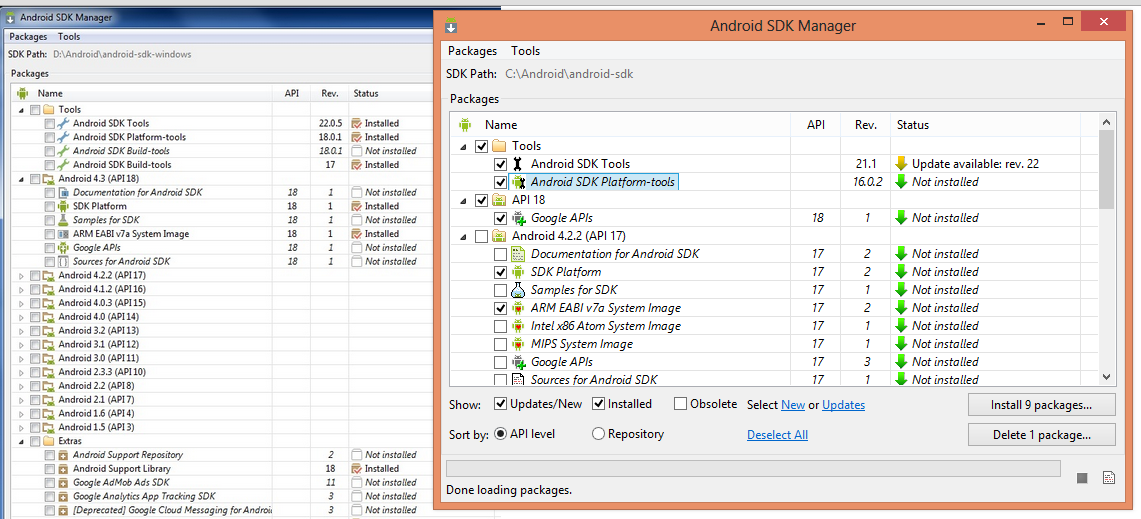Expand Android 2.3.3 (API 10) in background window

click(21, 372)
